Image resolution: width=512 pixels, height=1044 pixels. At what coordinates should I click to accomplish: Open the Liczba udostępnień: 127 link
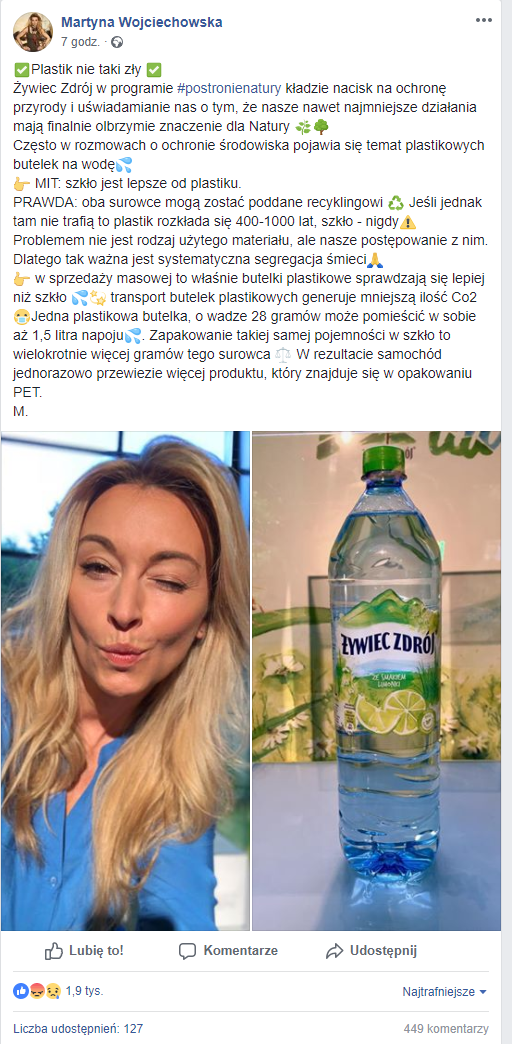pos(78,1029)
